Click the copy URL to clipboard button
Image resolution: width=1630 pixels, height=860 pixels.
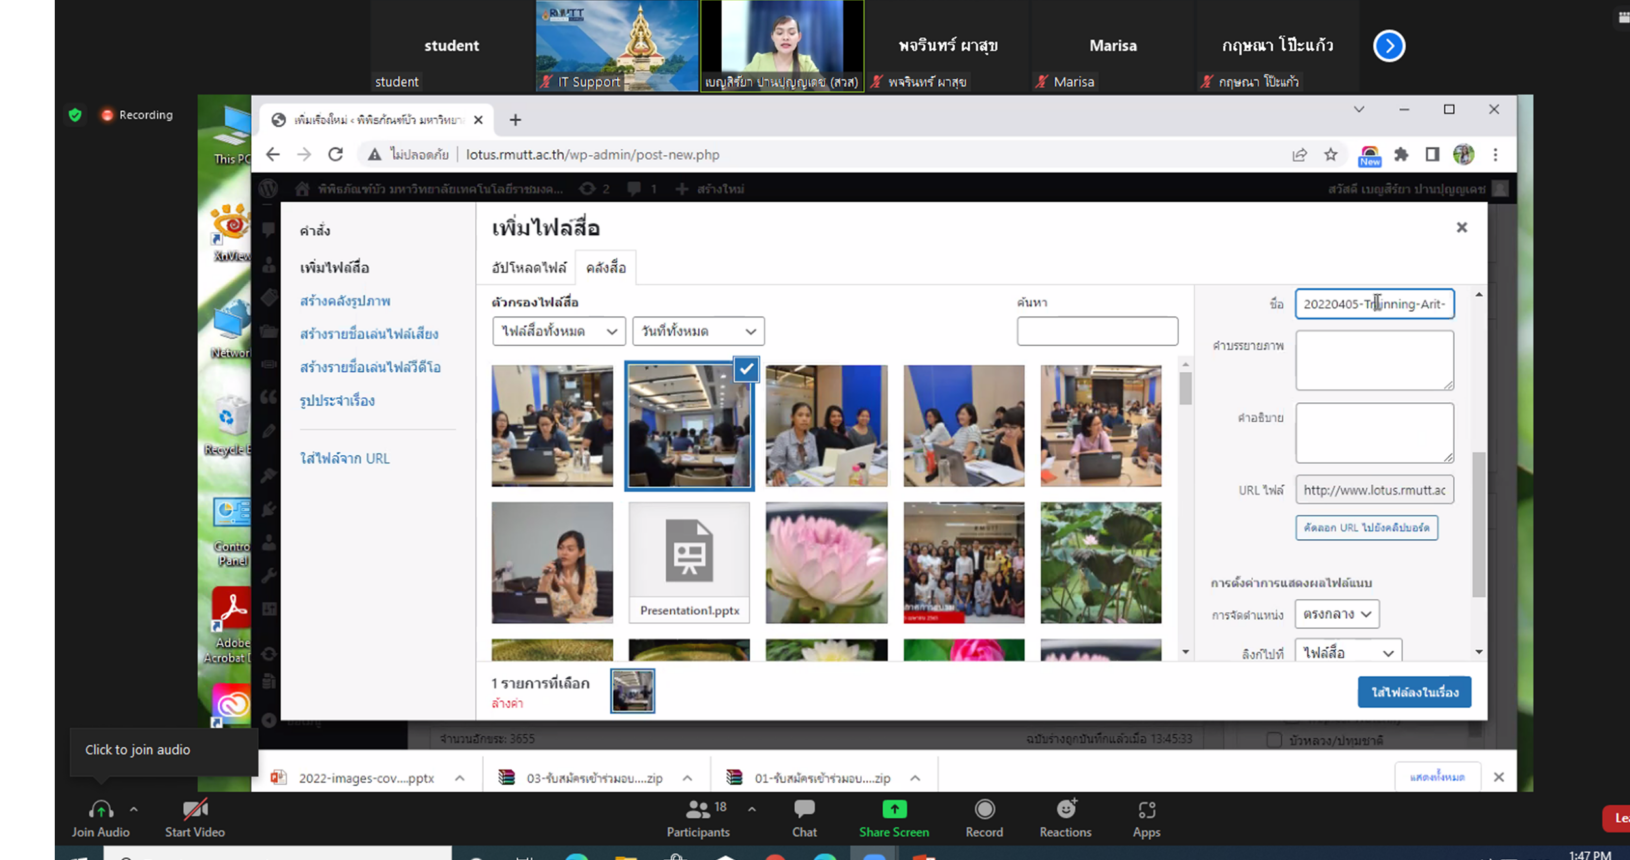pos(1366,527)
